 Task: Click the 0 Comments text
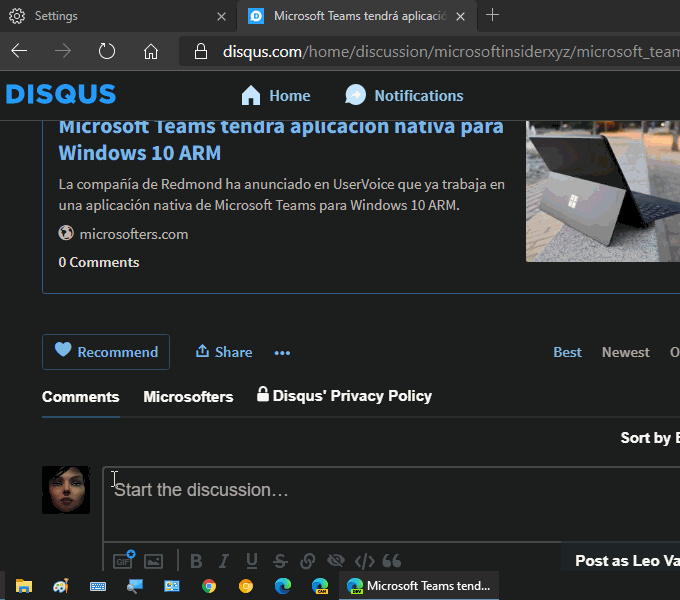click(x=99, y=262)
